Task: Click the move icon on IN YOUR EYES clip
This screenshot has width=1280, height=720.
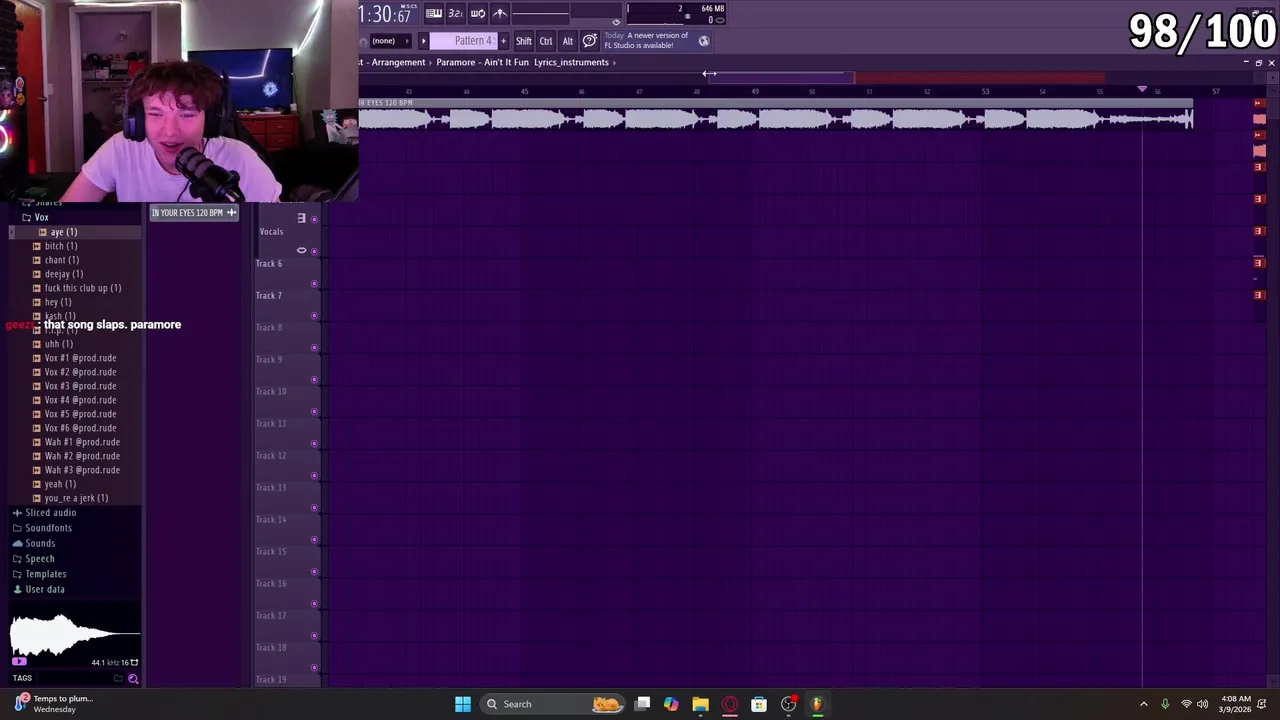Action: [x=231, y=212]
